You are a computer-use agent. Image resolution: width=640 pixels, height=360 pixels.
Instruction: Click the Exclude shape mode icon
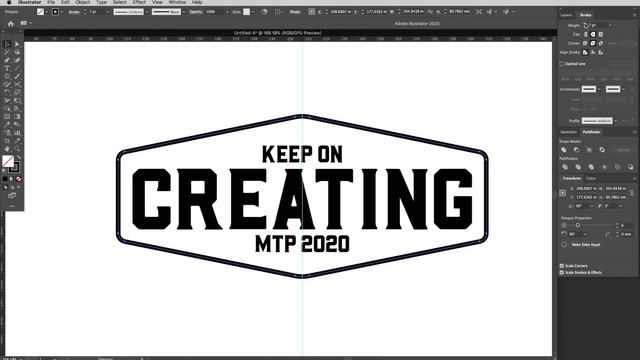coord(602,150)
